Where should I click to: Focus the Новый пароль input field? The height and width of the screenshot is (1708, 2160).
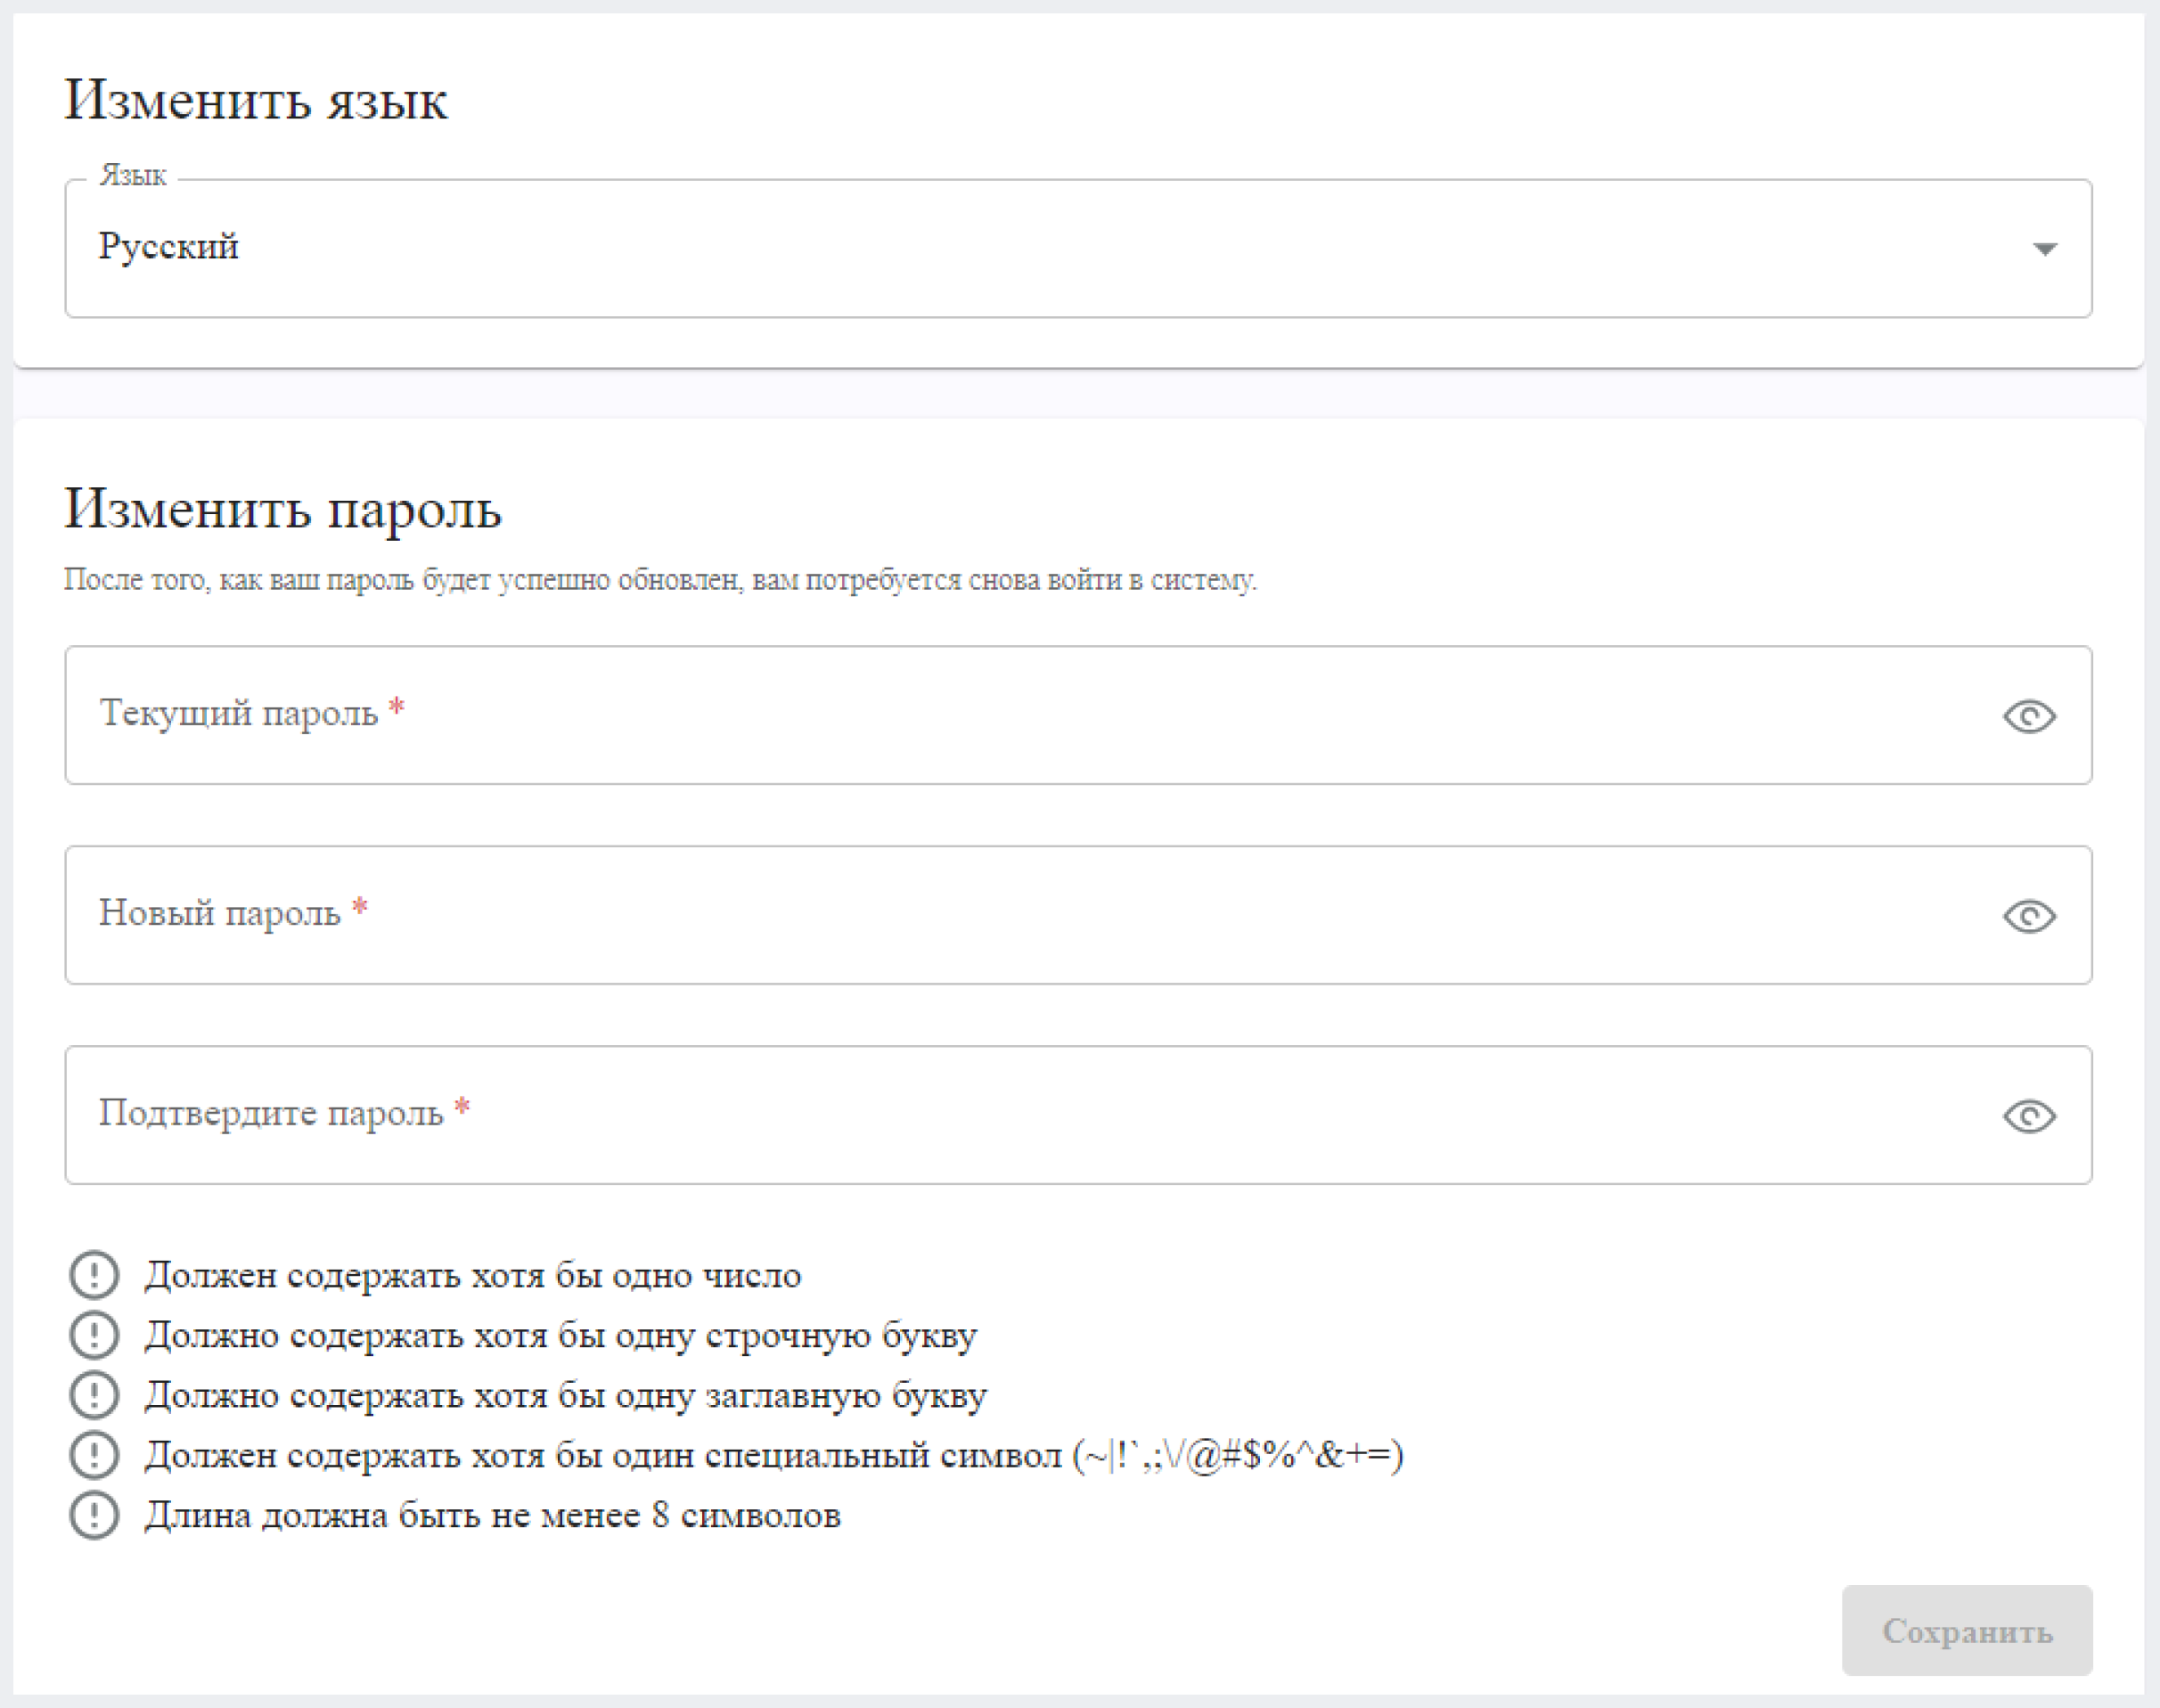(x=1078, y=915)
